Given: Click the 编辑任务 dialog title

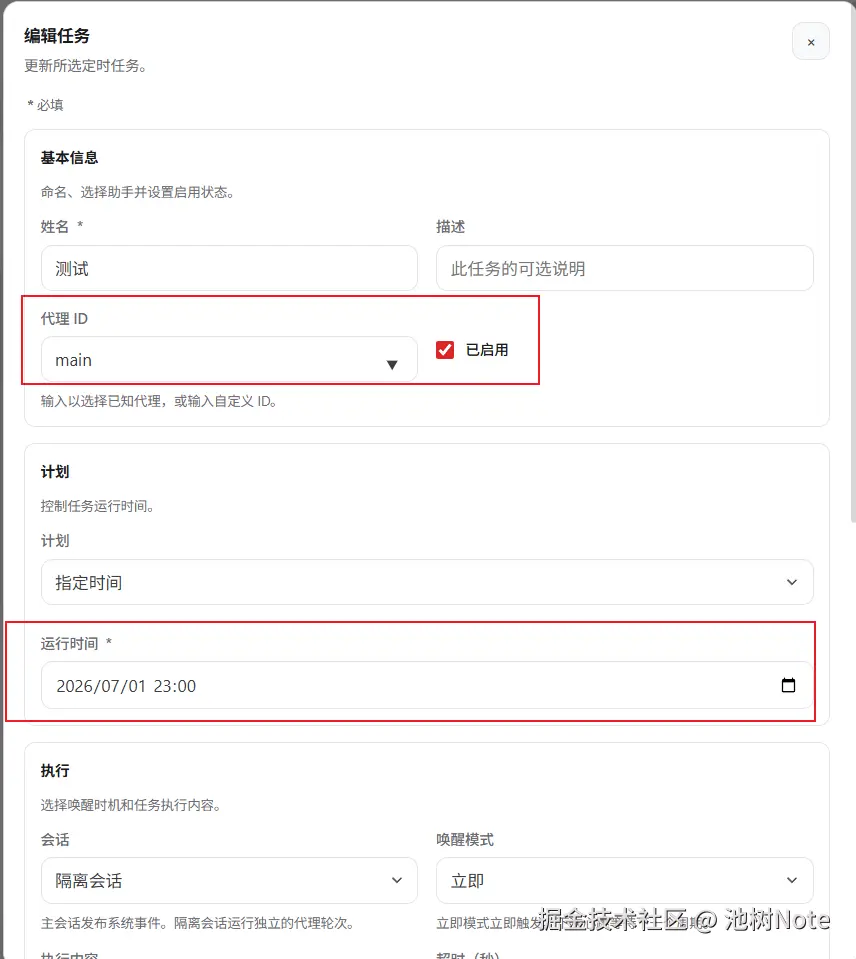Looking at the screenshot, I should (x=57, y=35).
